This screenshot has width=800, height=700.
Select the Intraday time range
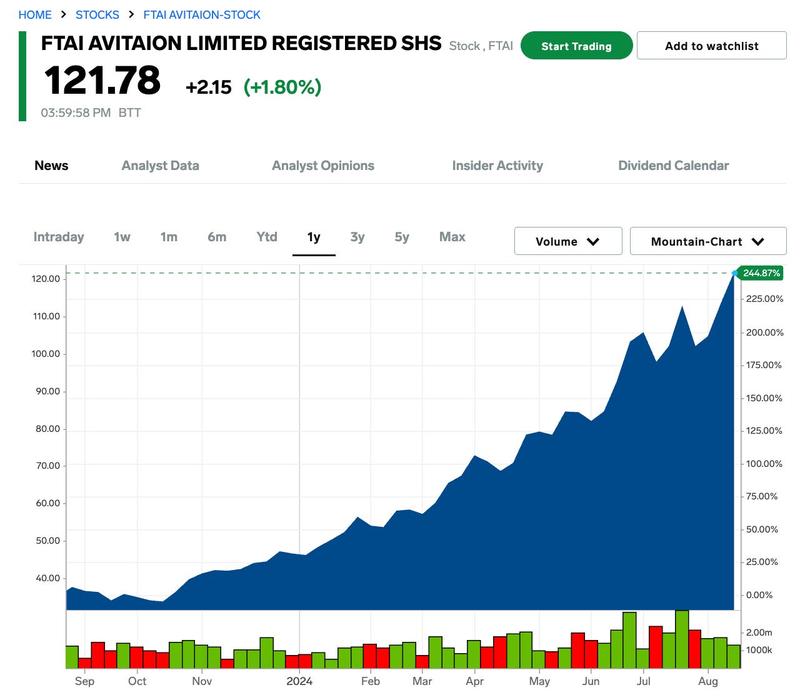[59, 237]
